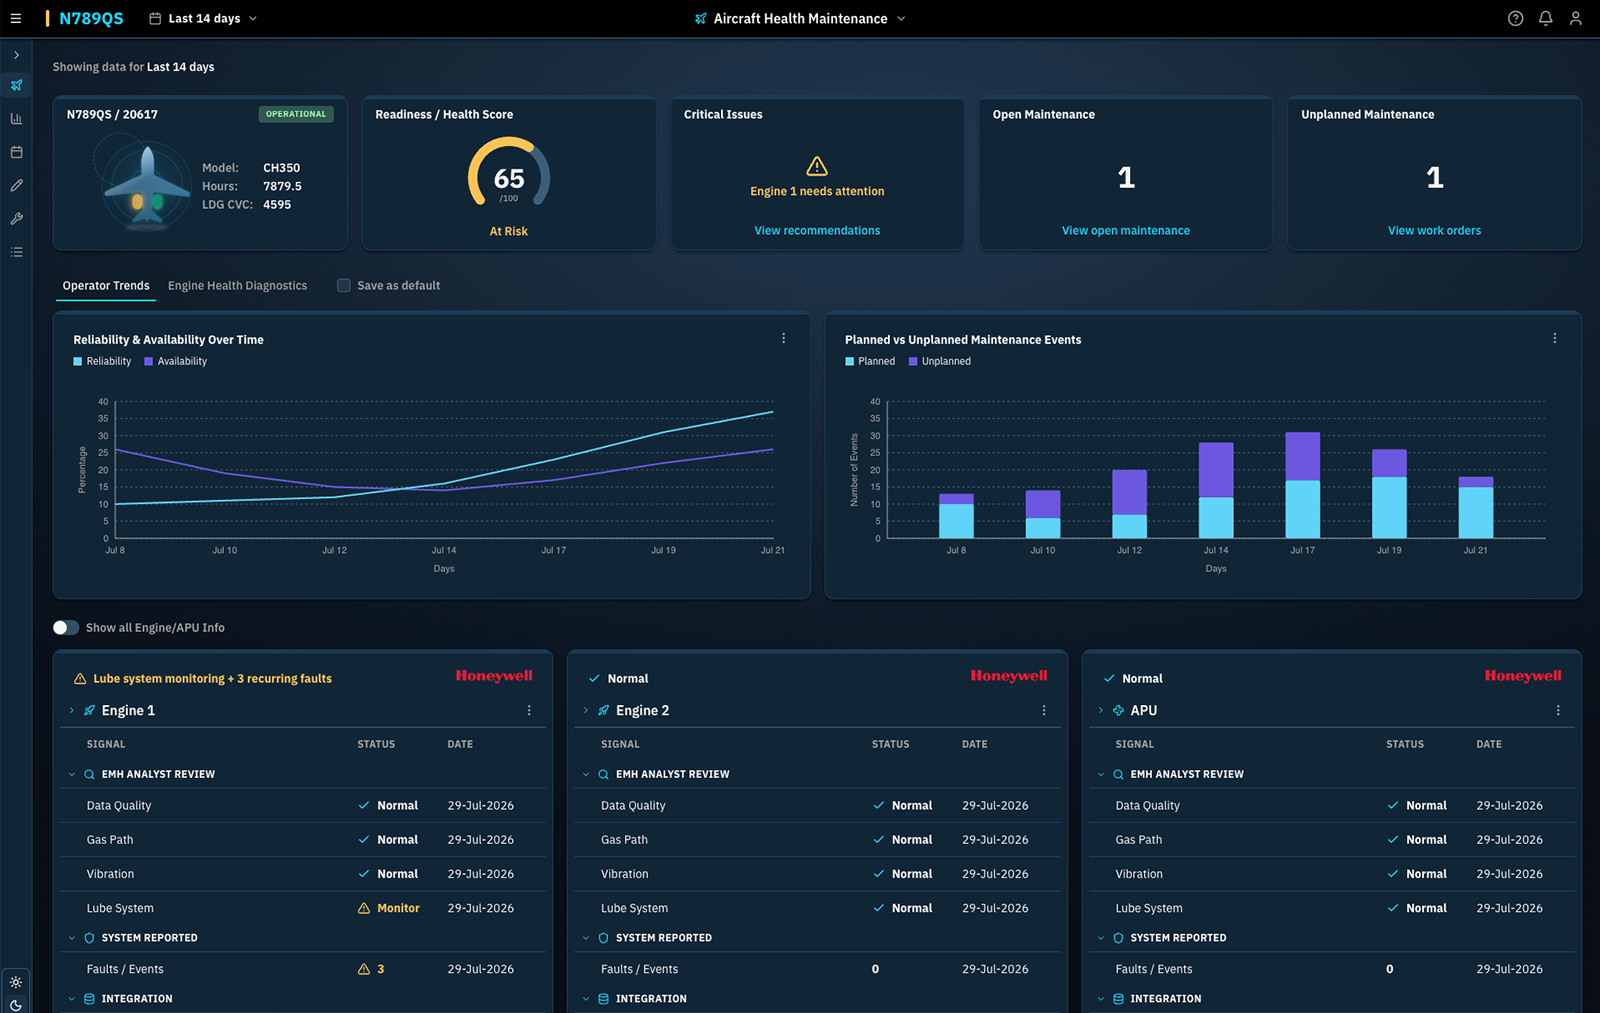1600x1013 pixels.
Task: Collapse Engine 2 EMH Analyst Review section
Action: [x=586, y=774]
